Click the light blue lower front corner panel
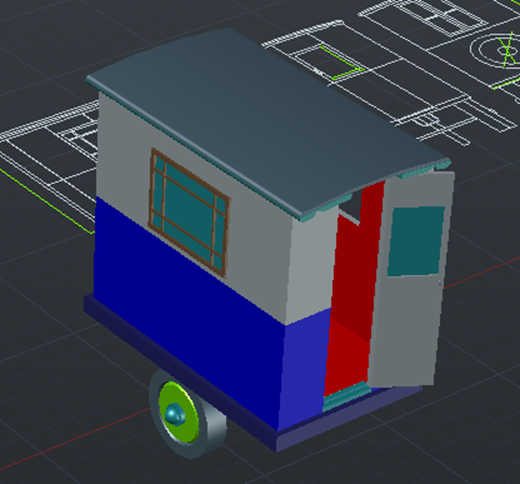Image resolution: width=520 pixels, height=484 pixels. [x=304, y=368]
